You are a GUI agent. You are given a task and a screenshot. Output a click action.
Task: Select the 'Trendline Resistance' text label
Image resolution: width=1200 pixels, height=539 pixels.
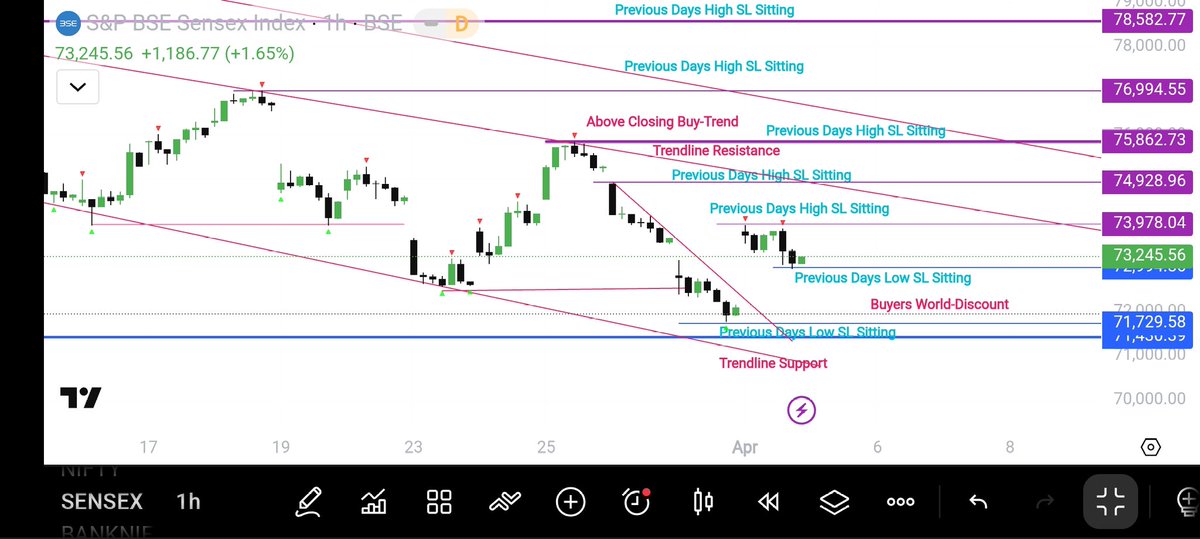pyautogui.click(x=716, y=151)
